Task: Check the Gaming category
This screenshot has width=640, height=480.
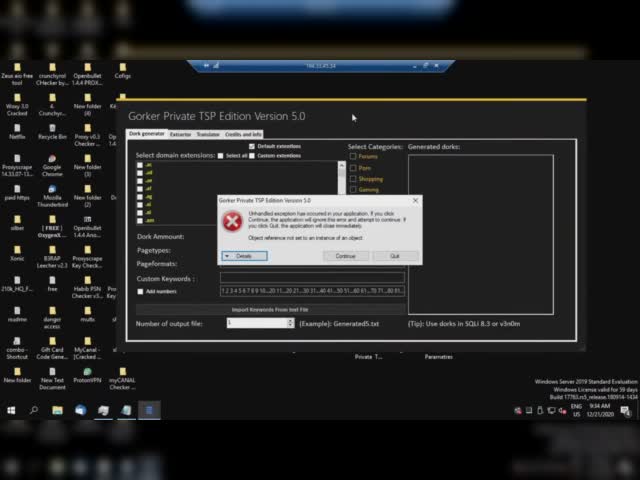Action: (x=353, y=189)
